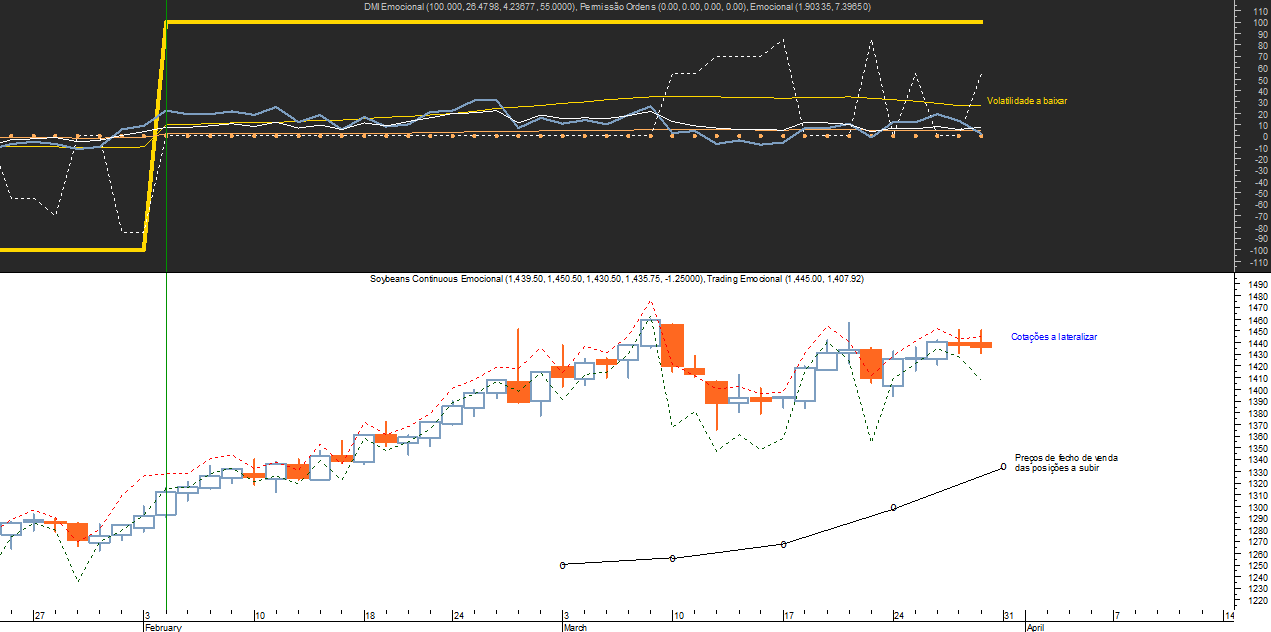Viewport: 1271px width, 632px height.
Task: Click the 1490 price level on right axis
Action: click(x=1256, y=285)
